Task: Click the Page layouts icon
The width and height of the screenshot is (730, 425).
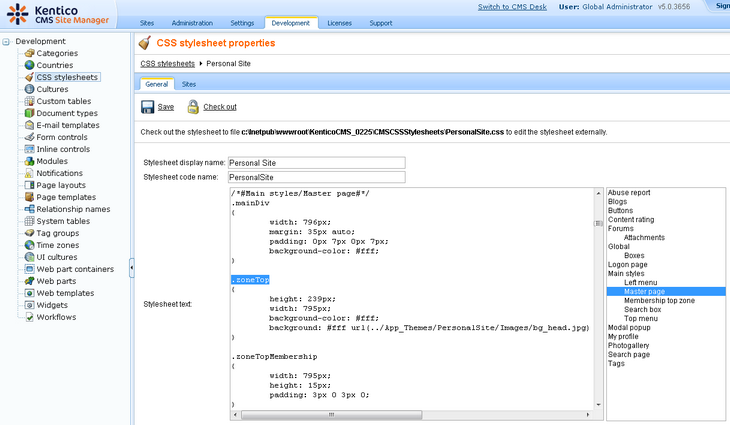Action: pos(29,185)
